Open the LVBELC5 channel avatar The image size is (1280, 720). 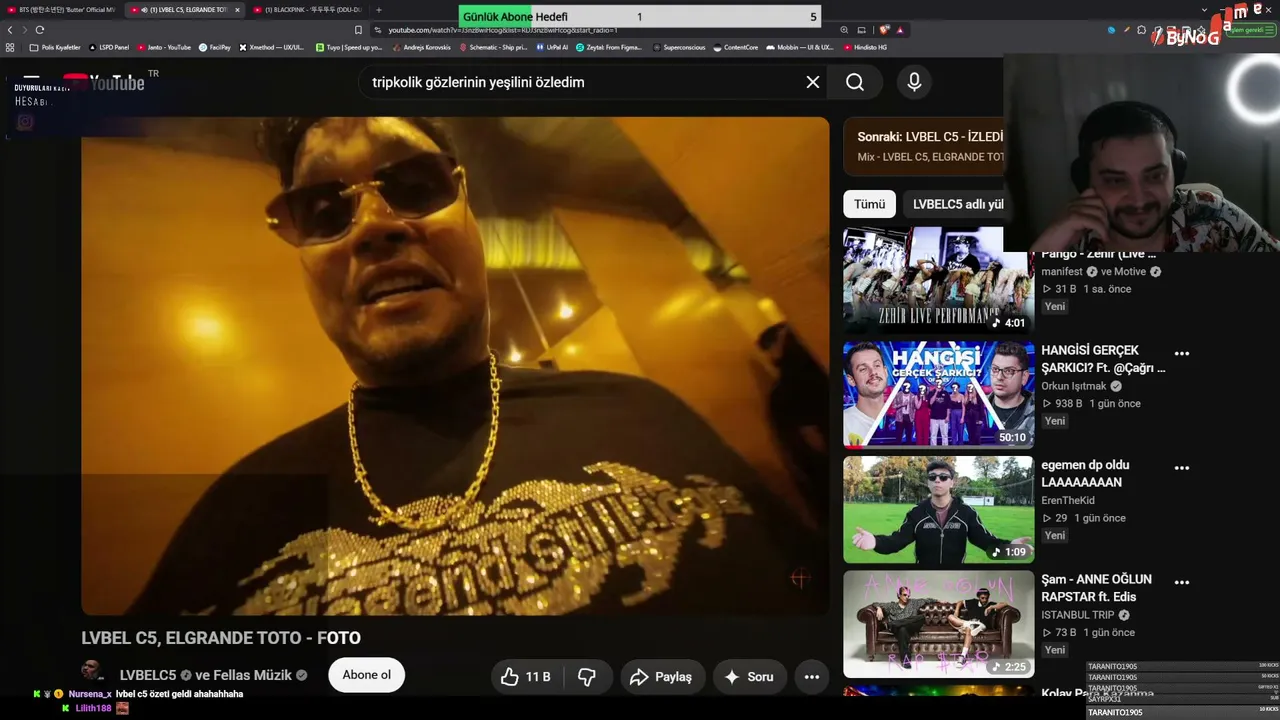(94, 672)
